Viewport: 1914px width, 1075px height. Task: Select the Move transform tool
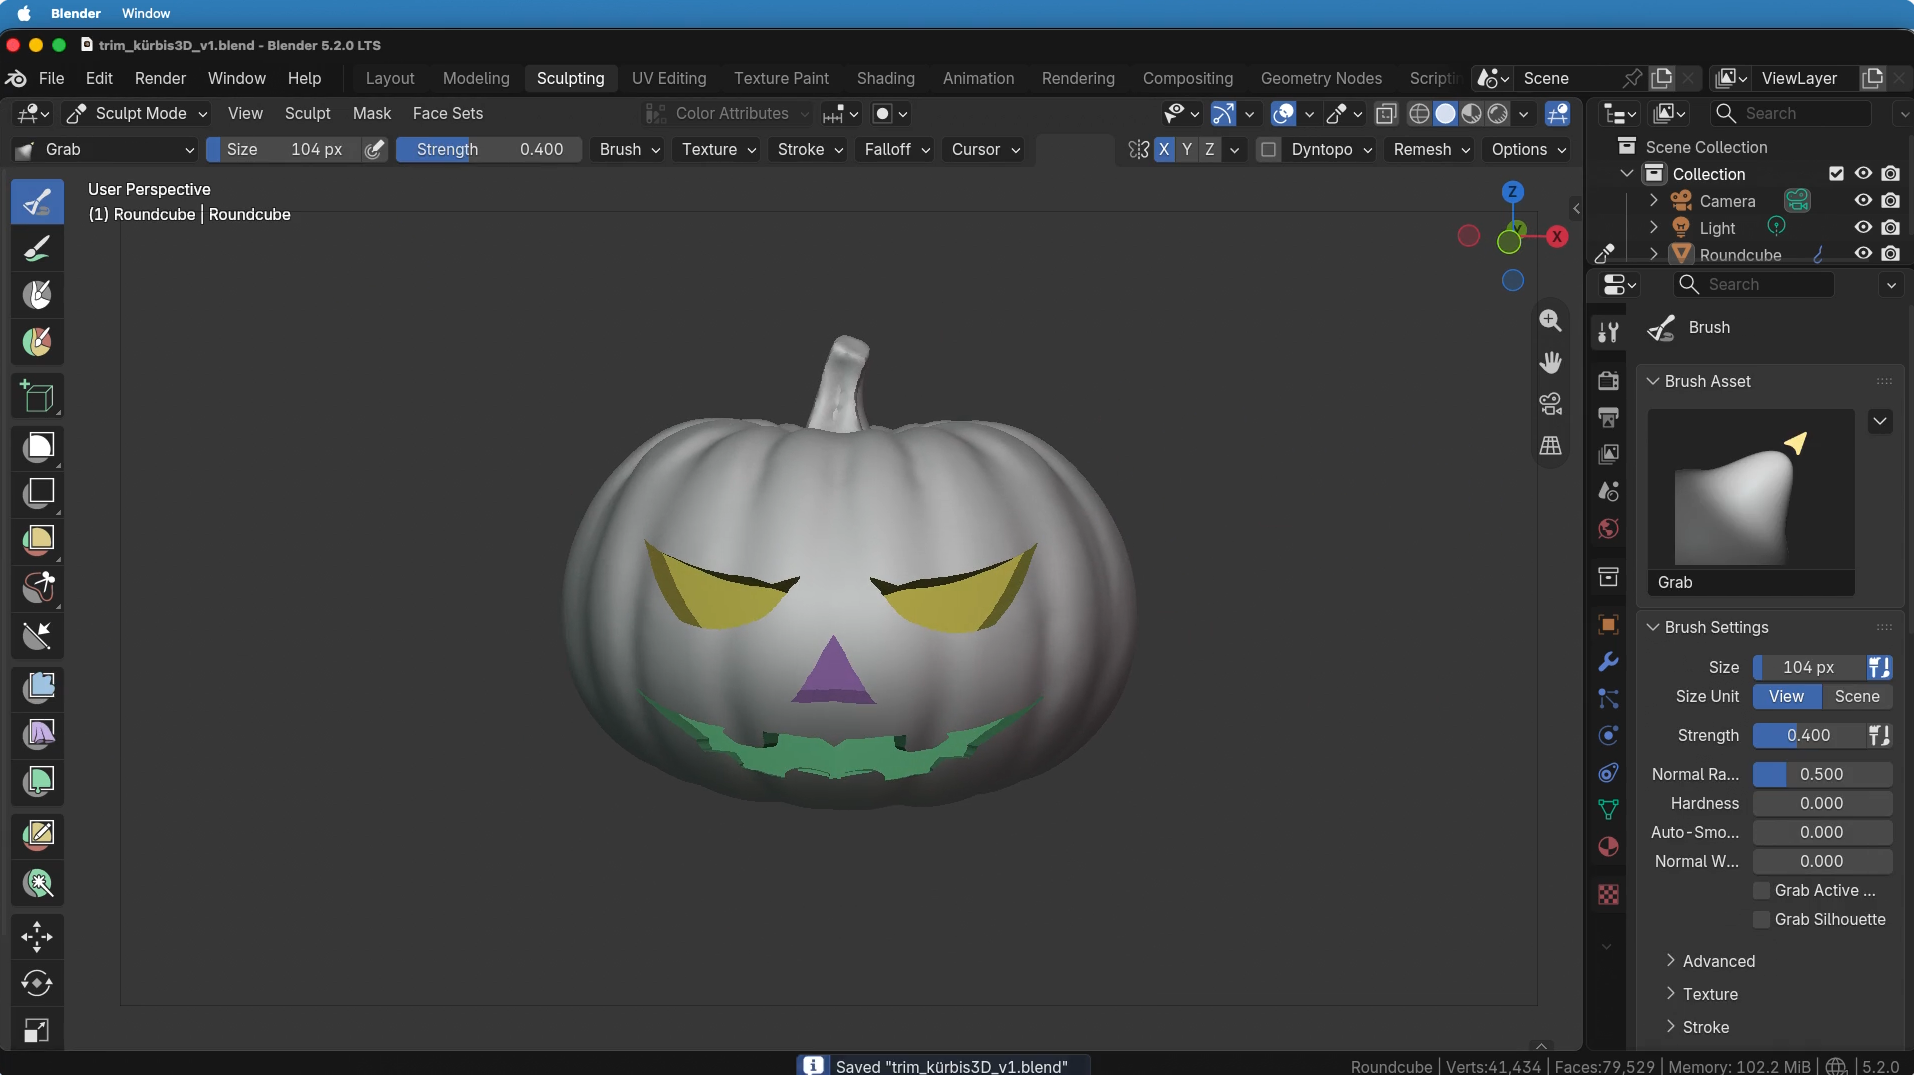tap(38, 937)
